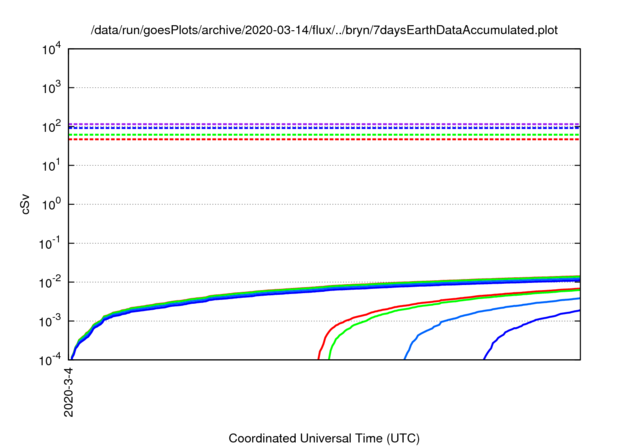Select the 10^4 y-axis tick label

click(53, 49)
